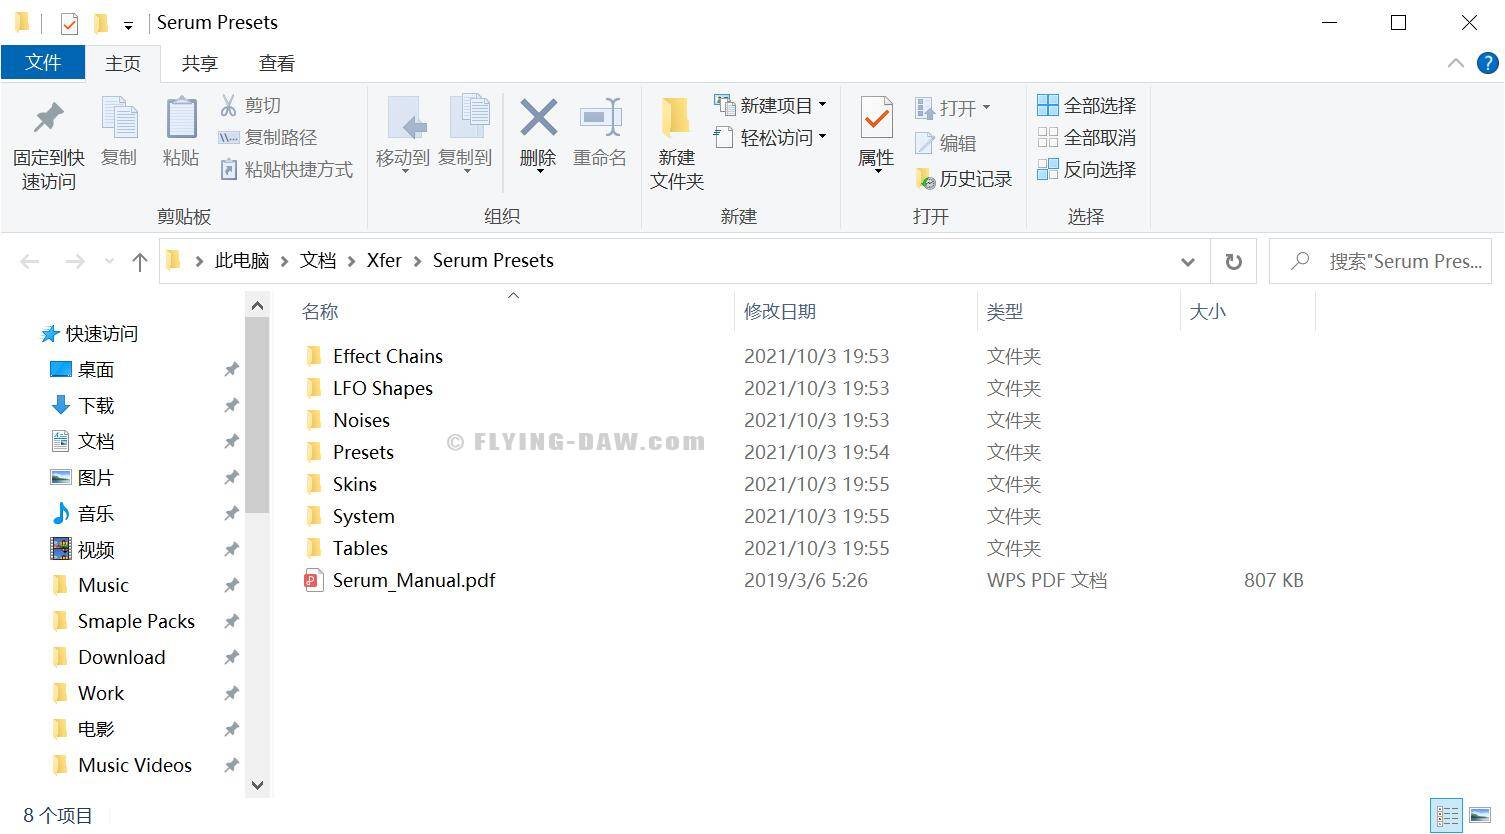Select the System folder
The height and width of the screenshot is (834, 1505).
click(x=364, y=516)
